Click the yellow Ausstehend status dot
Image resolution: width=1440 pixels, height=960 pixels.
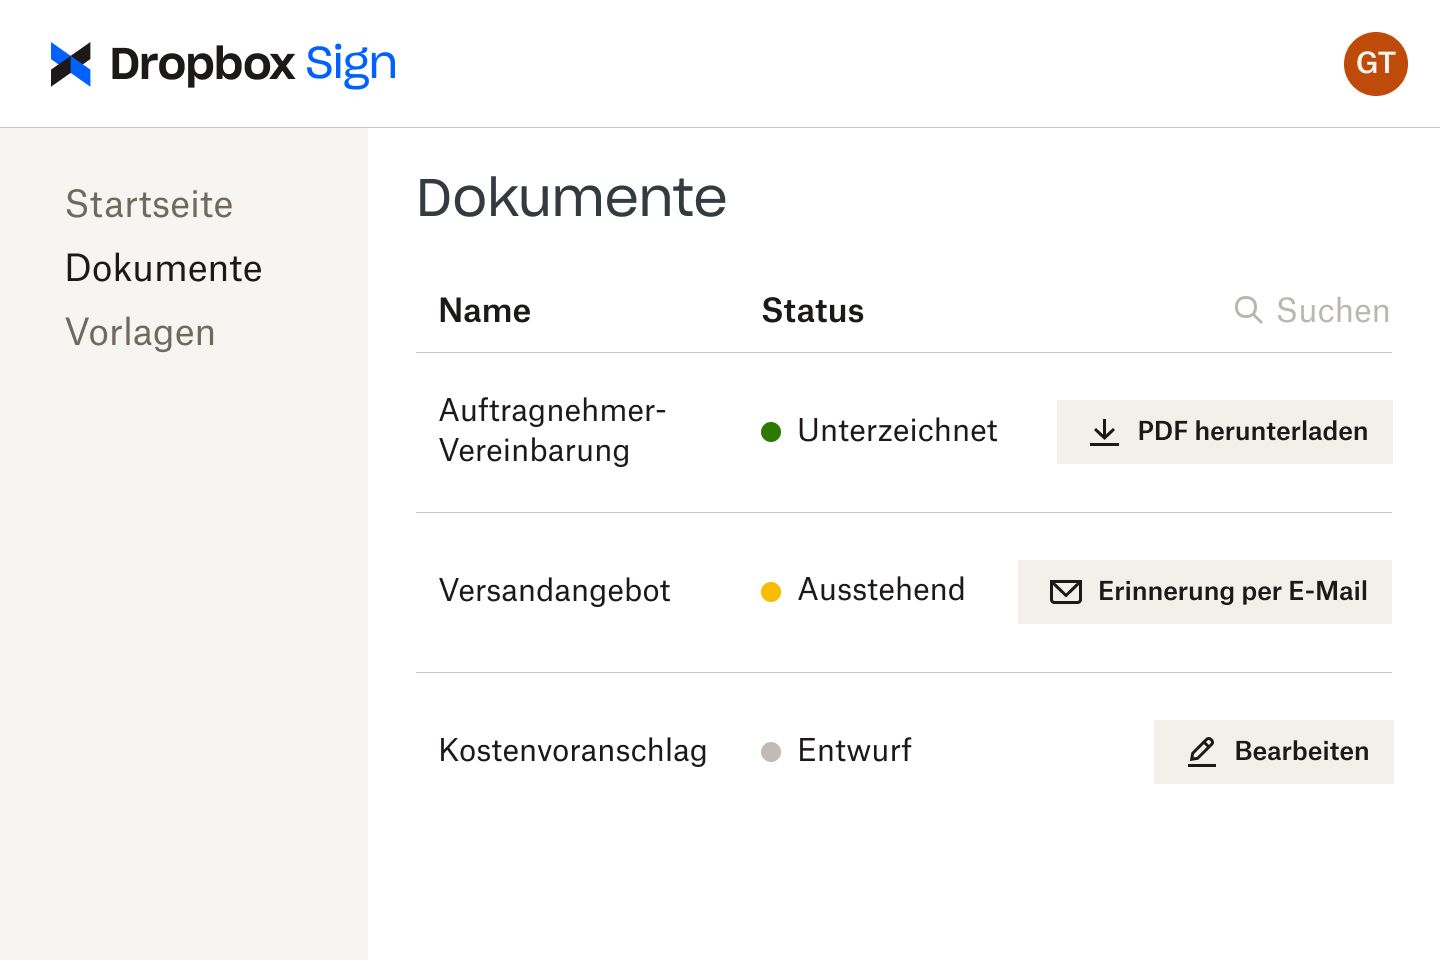(x=771, y=592)
